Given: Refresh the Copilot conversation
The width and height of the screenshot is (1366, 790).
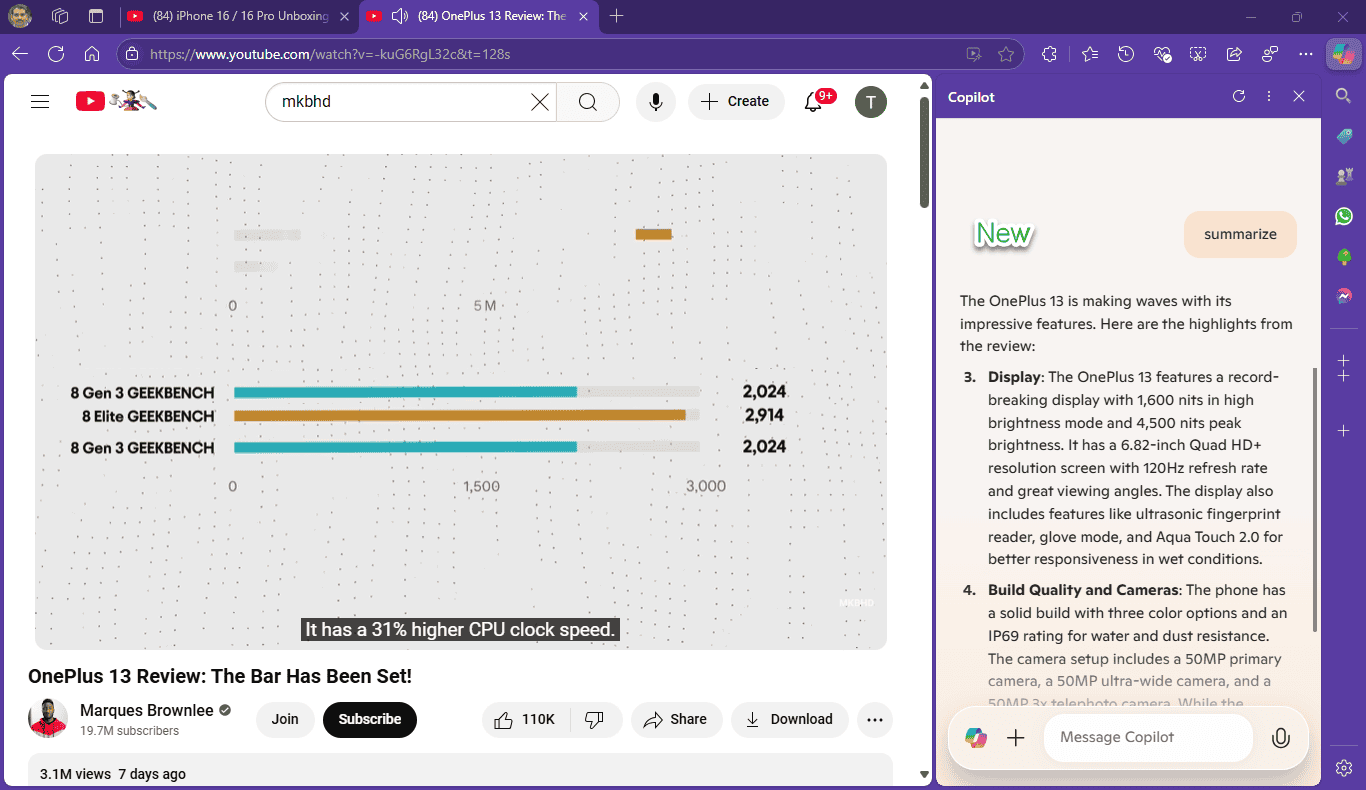Looking at the screenshot, I should 1239,97.
